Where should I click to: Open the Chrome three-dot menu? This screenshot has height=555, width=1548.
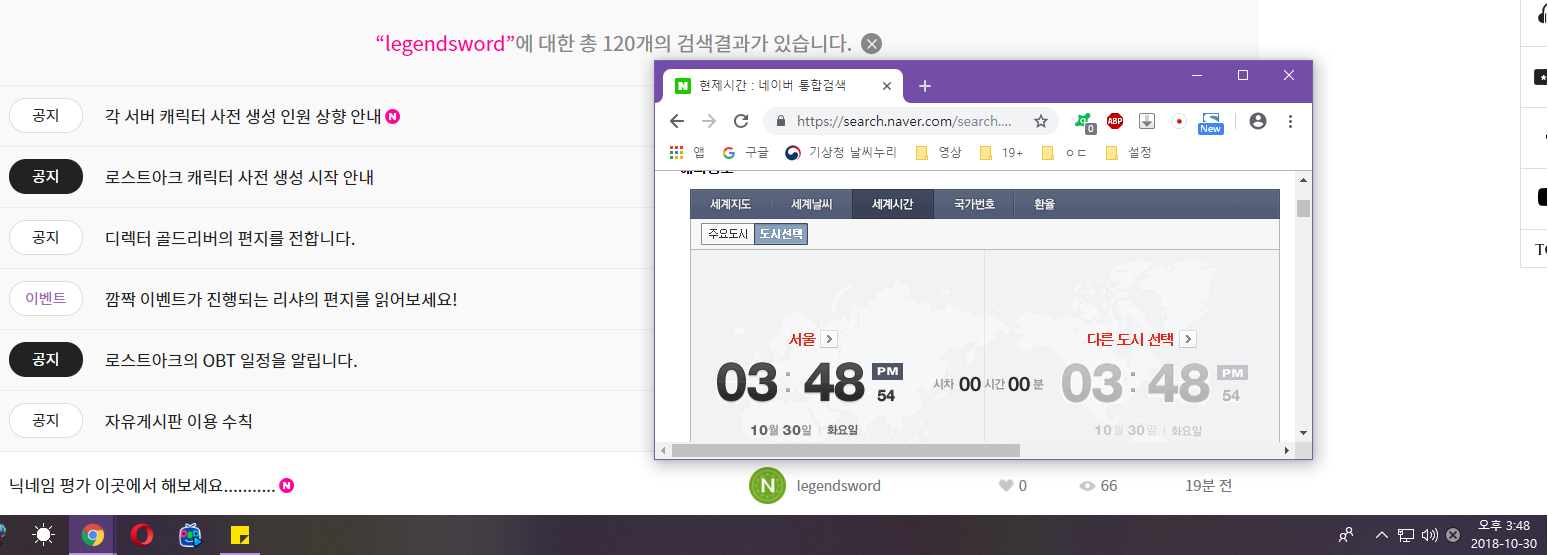coord(1290,121)
